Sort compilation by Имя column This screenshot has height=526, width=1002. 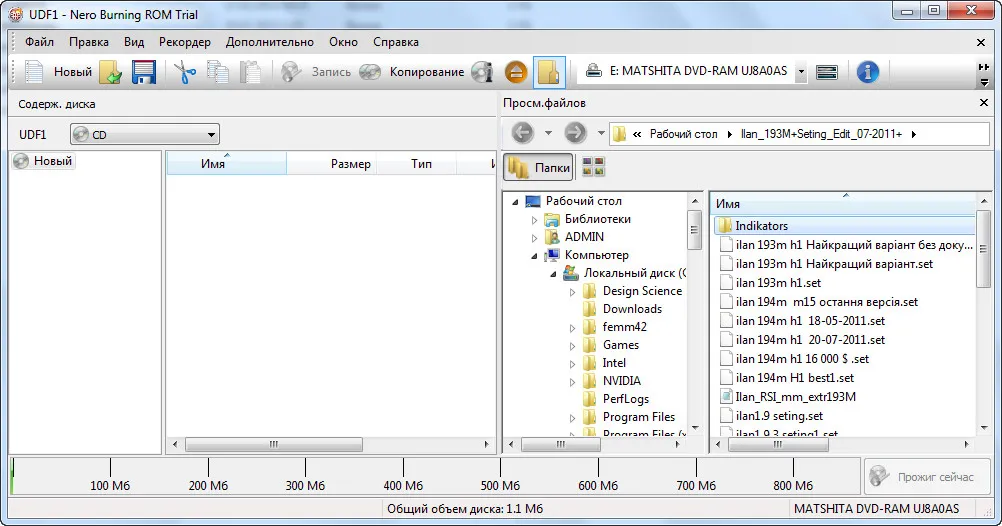coord(226,164)
